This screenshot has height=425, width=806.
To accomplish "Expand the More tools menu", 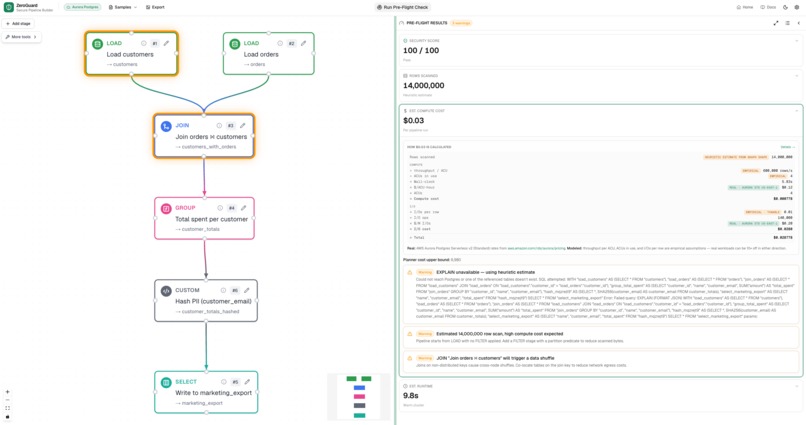I will 21,37.
